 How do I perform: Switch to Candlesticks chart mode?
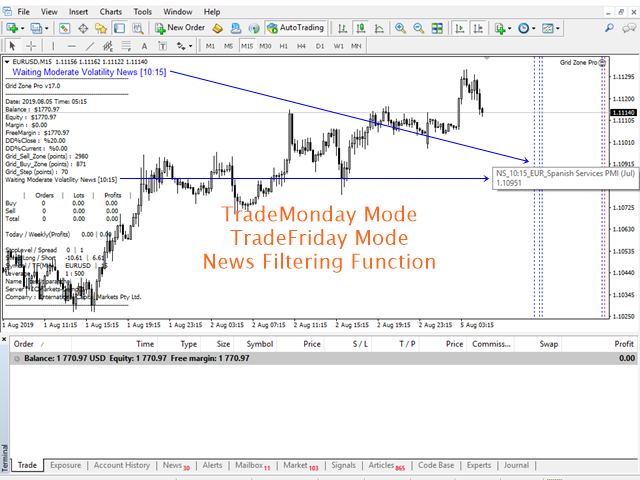(361, 28)
